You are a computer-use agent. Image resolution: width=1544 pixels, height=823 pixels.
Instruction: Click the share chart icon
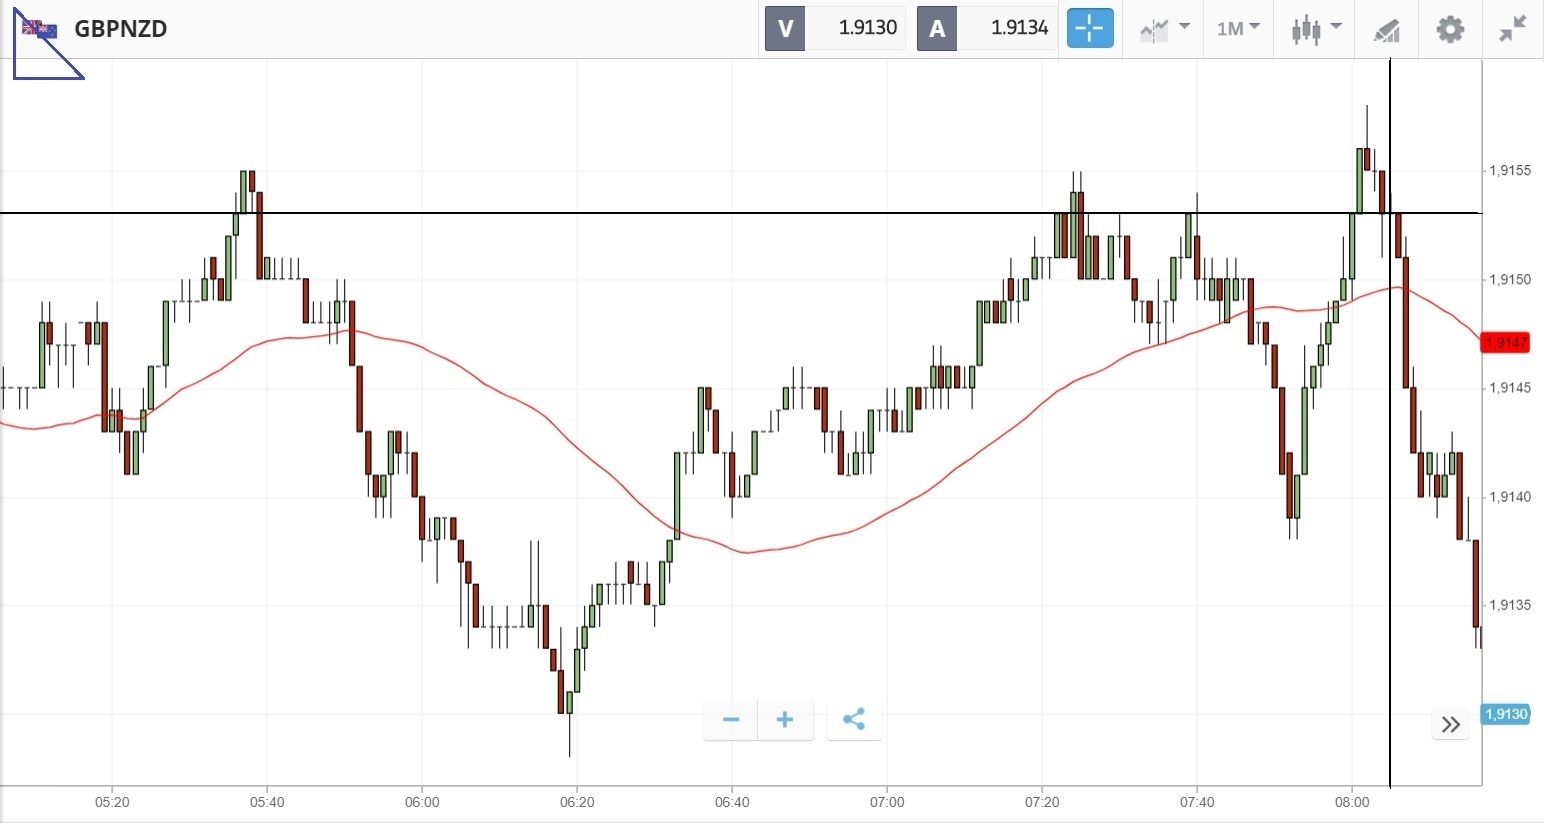point(854,720)
